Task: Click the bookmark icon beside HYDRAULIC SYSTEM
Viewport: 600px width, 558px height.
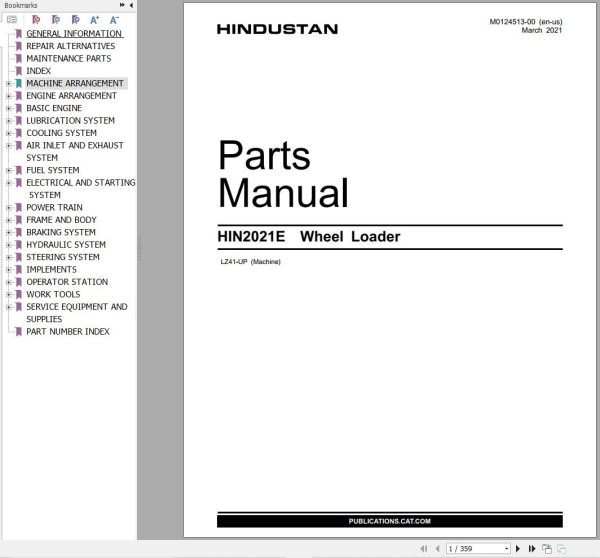Action: coord(18,245)
